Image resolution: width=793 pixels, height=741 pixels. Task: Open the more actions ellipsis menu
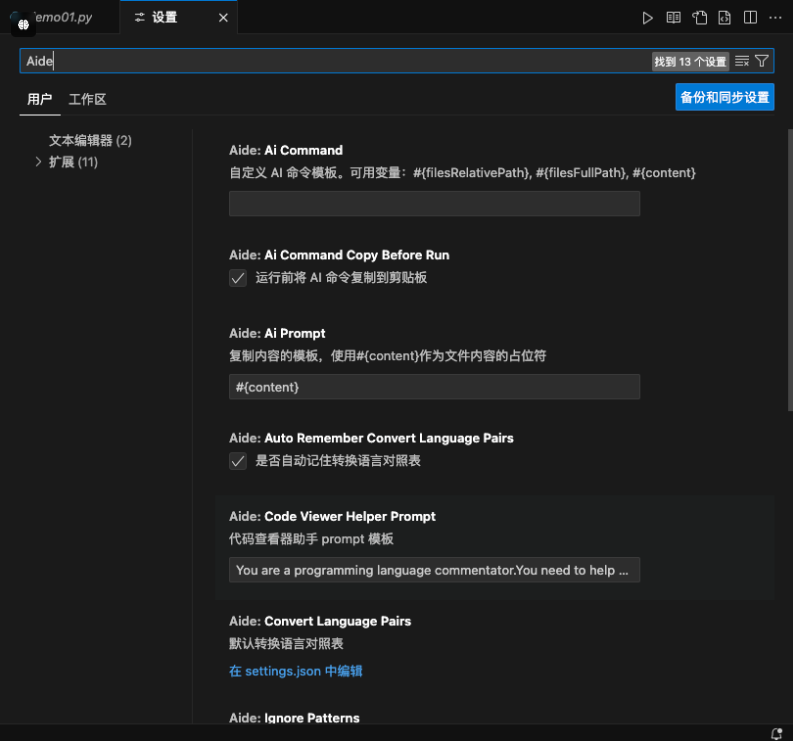point(775,18)
